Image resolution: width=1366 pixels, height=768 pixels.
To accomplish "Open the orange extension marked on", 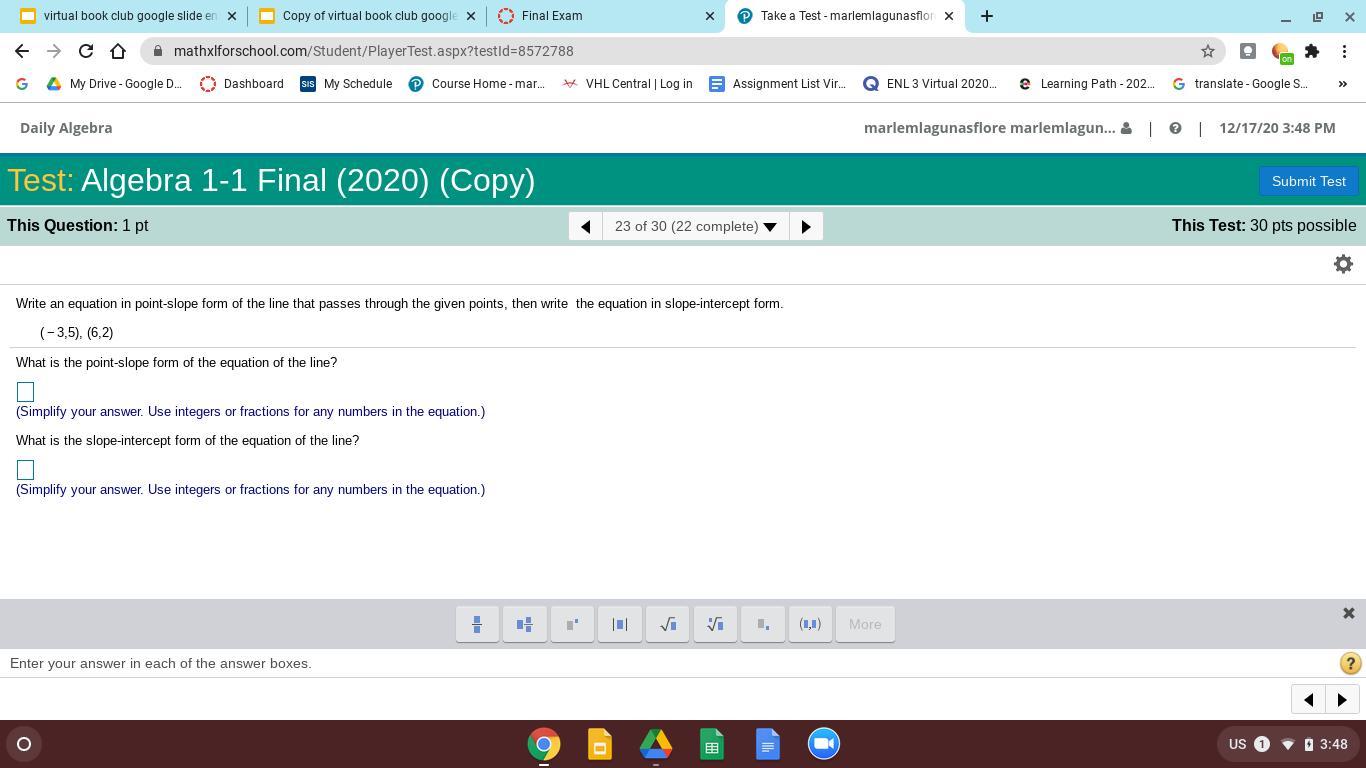I will pos(1281,52).
